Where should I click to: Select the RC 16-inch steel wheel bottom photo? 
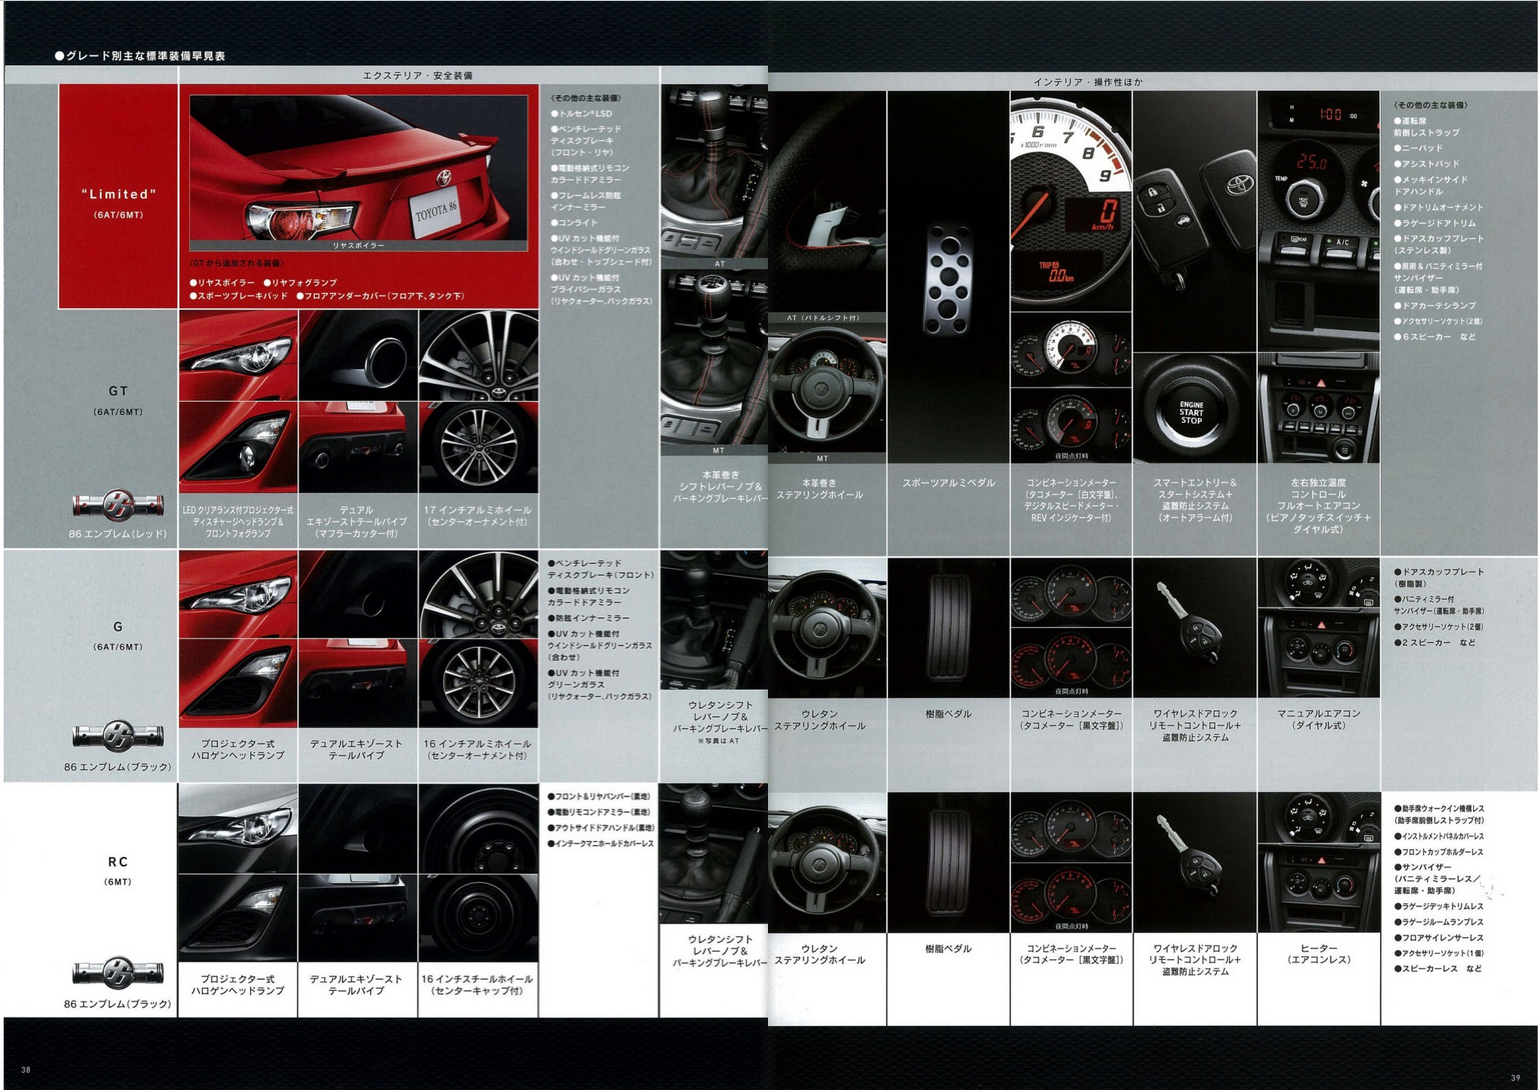pos(478,918)
